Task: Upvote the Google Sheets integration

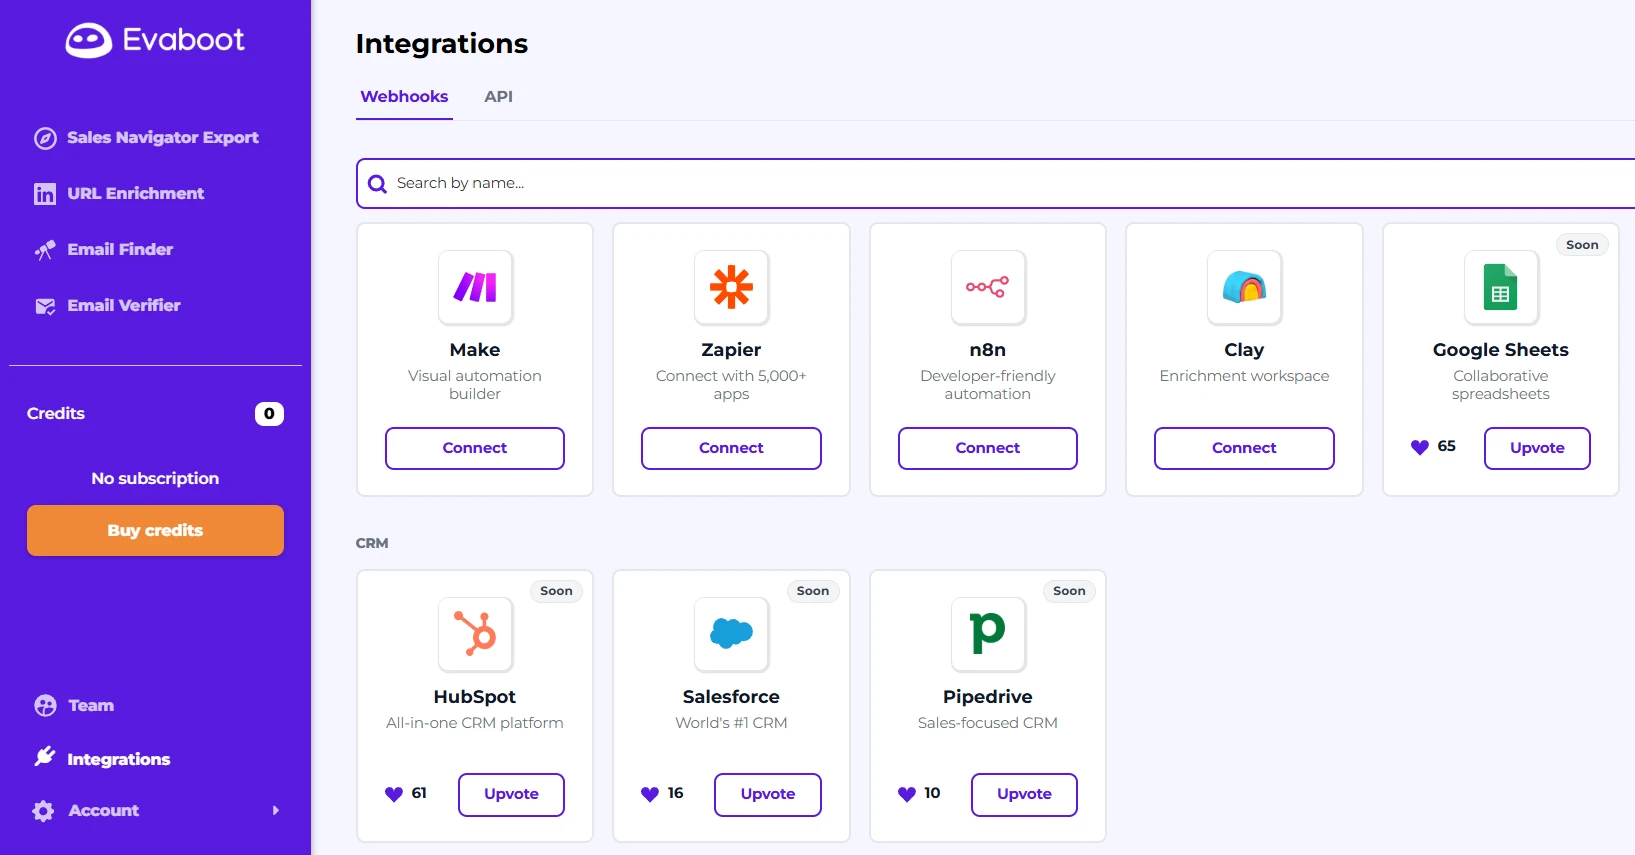Action: coord(1537,448)
